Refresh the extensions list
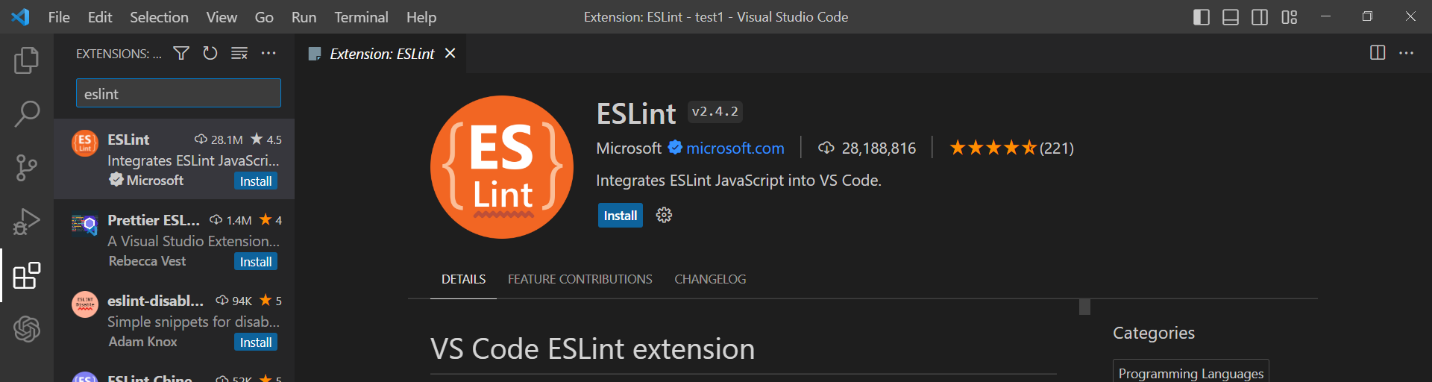 click(210, 53)
